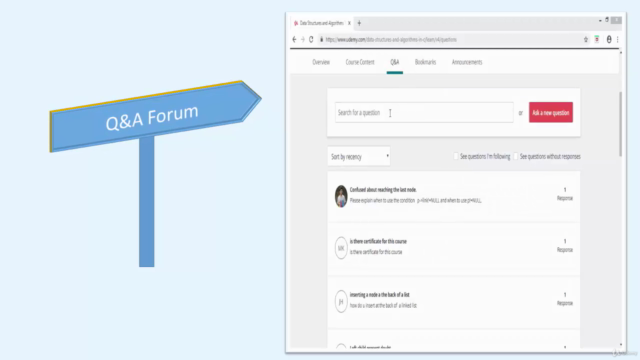This screenshot has width=640, height=360.
Task: Open a new browser tab with plus
Action: click(x=359, y=23)
